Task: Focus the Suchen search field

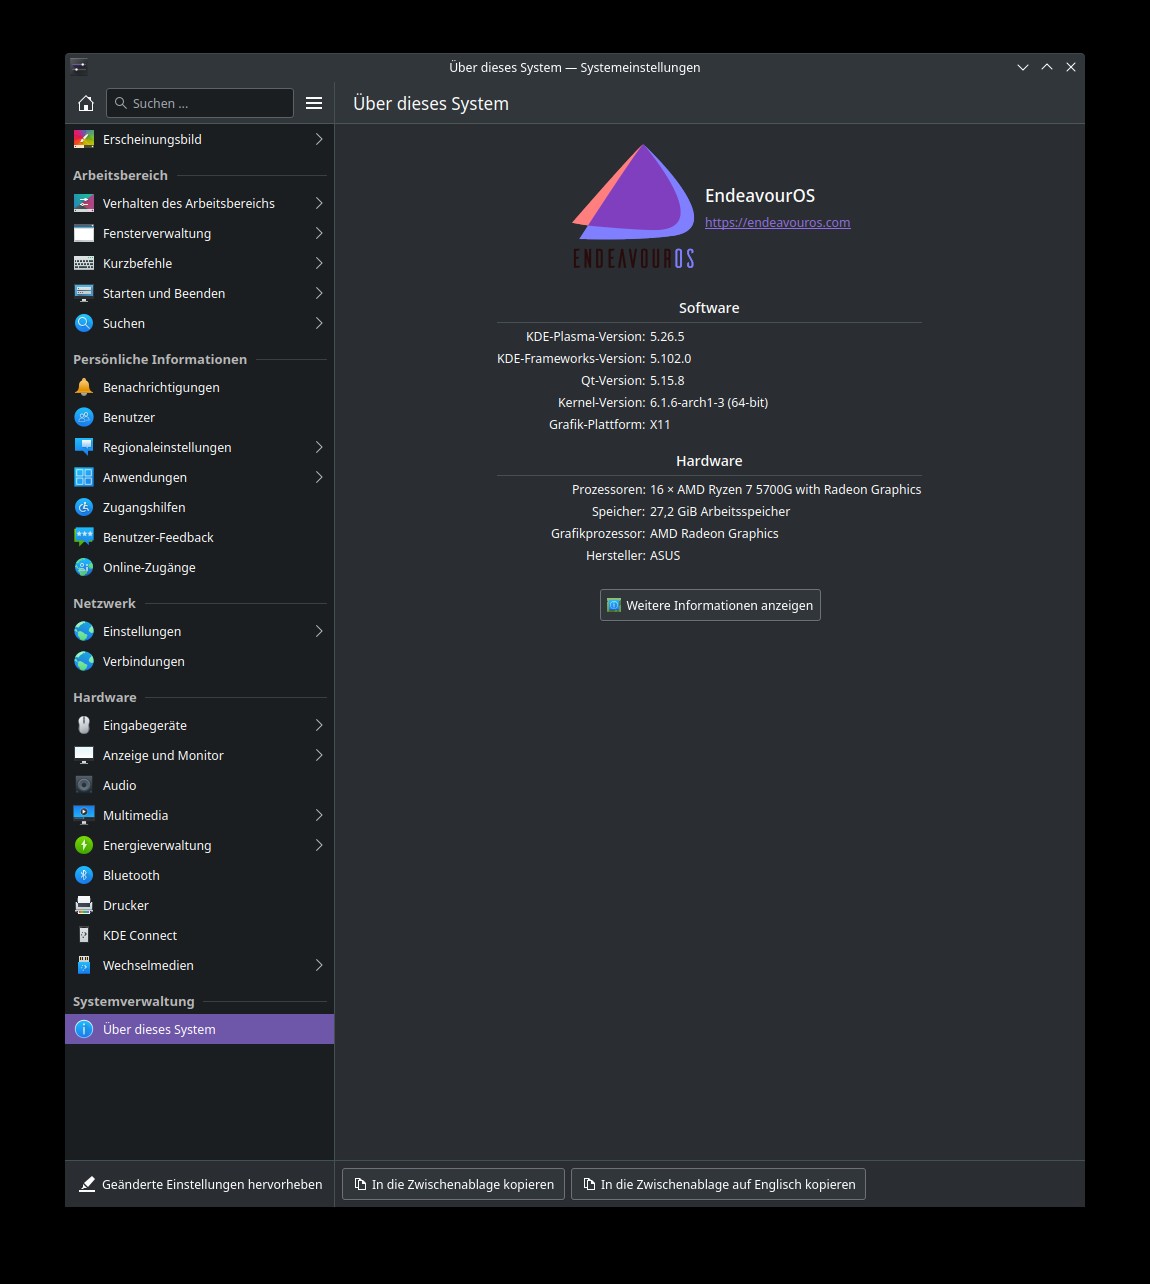Action: pyautogui.click(x=200, y=103)
